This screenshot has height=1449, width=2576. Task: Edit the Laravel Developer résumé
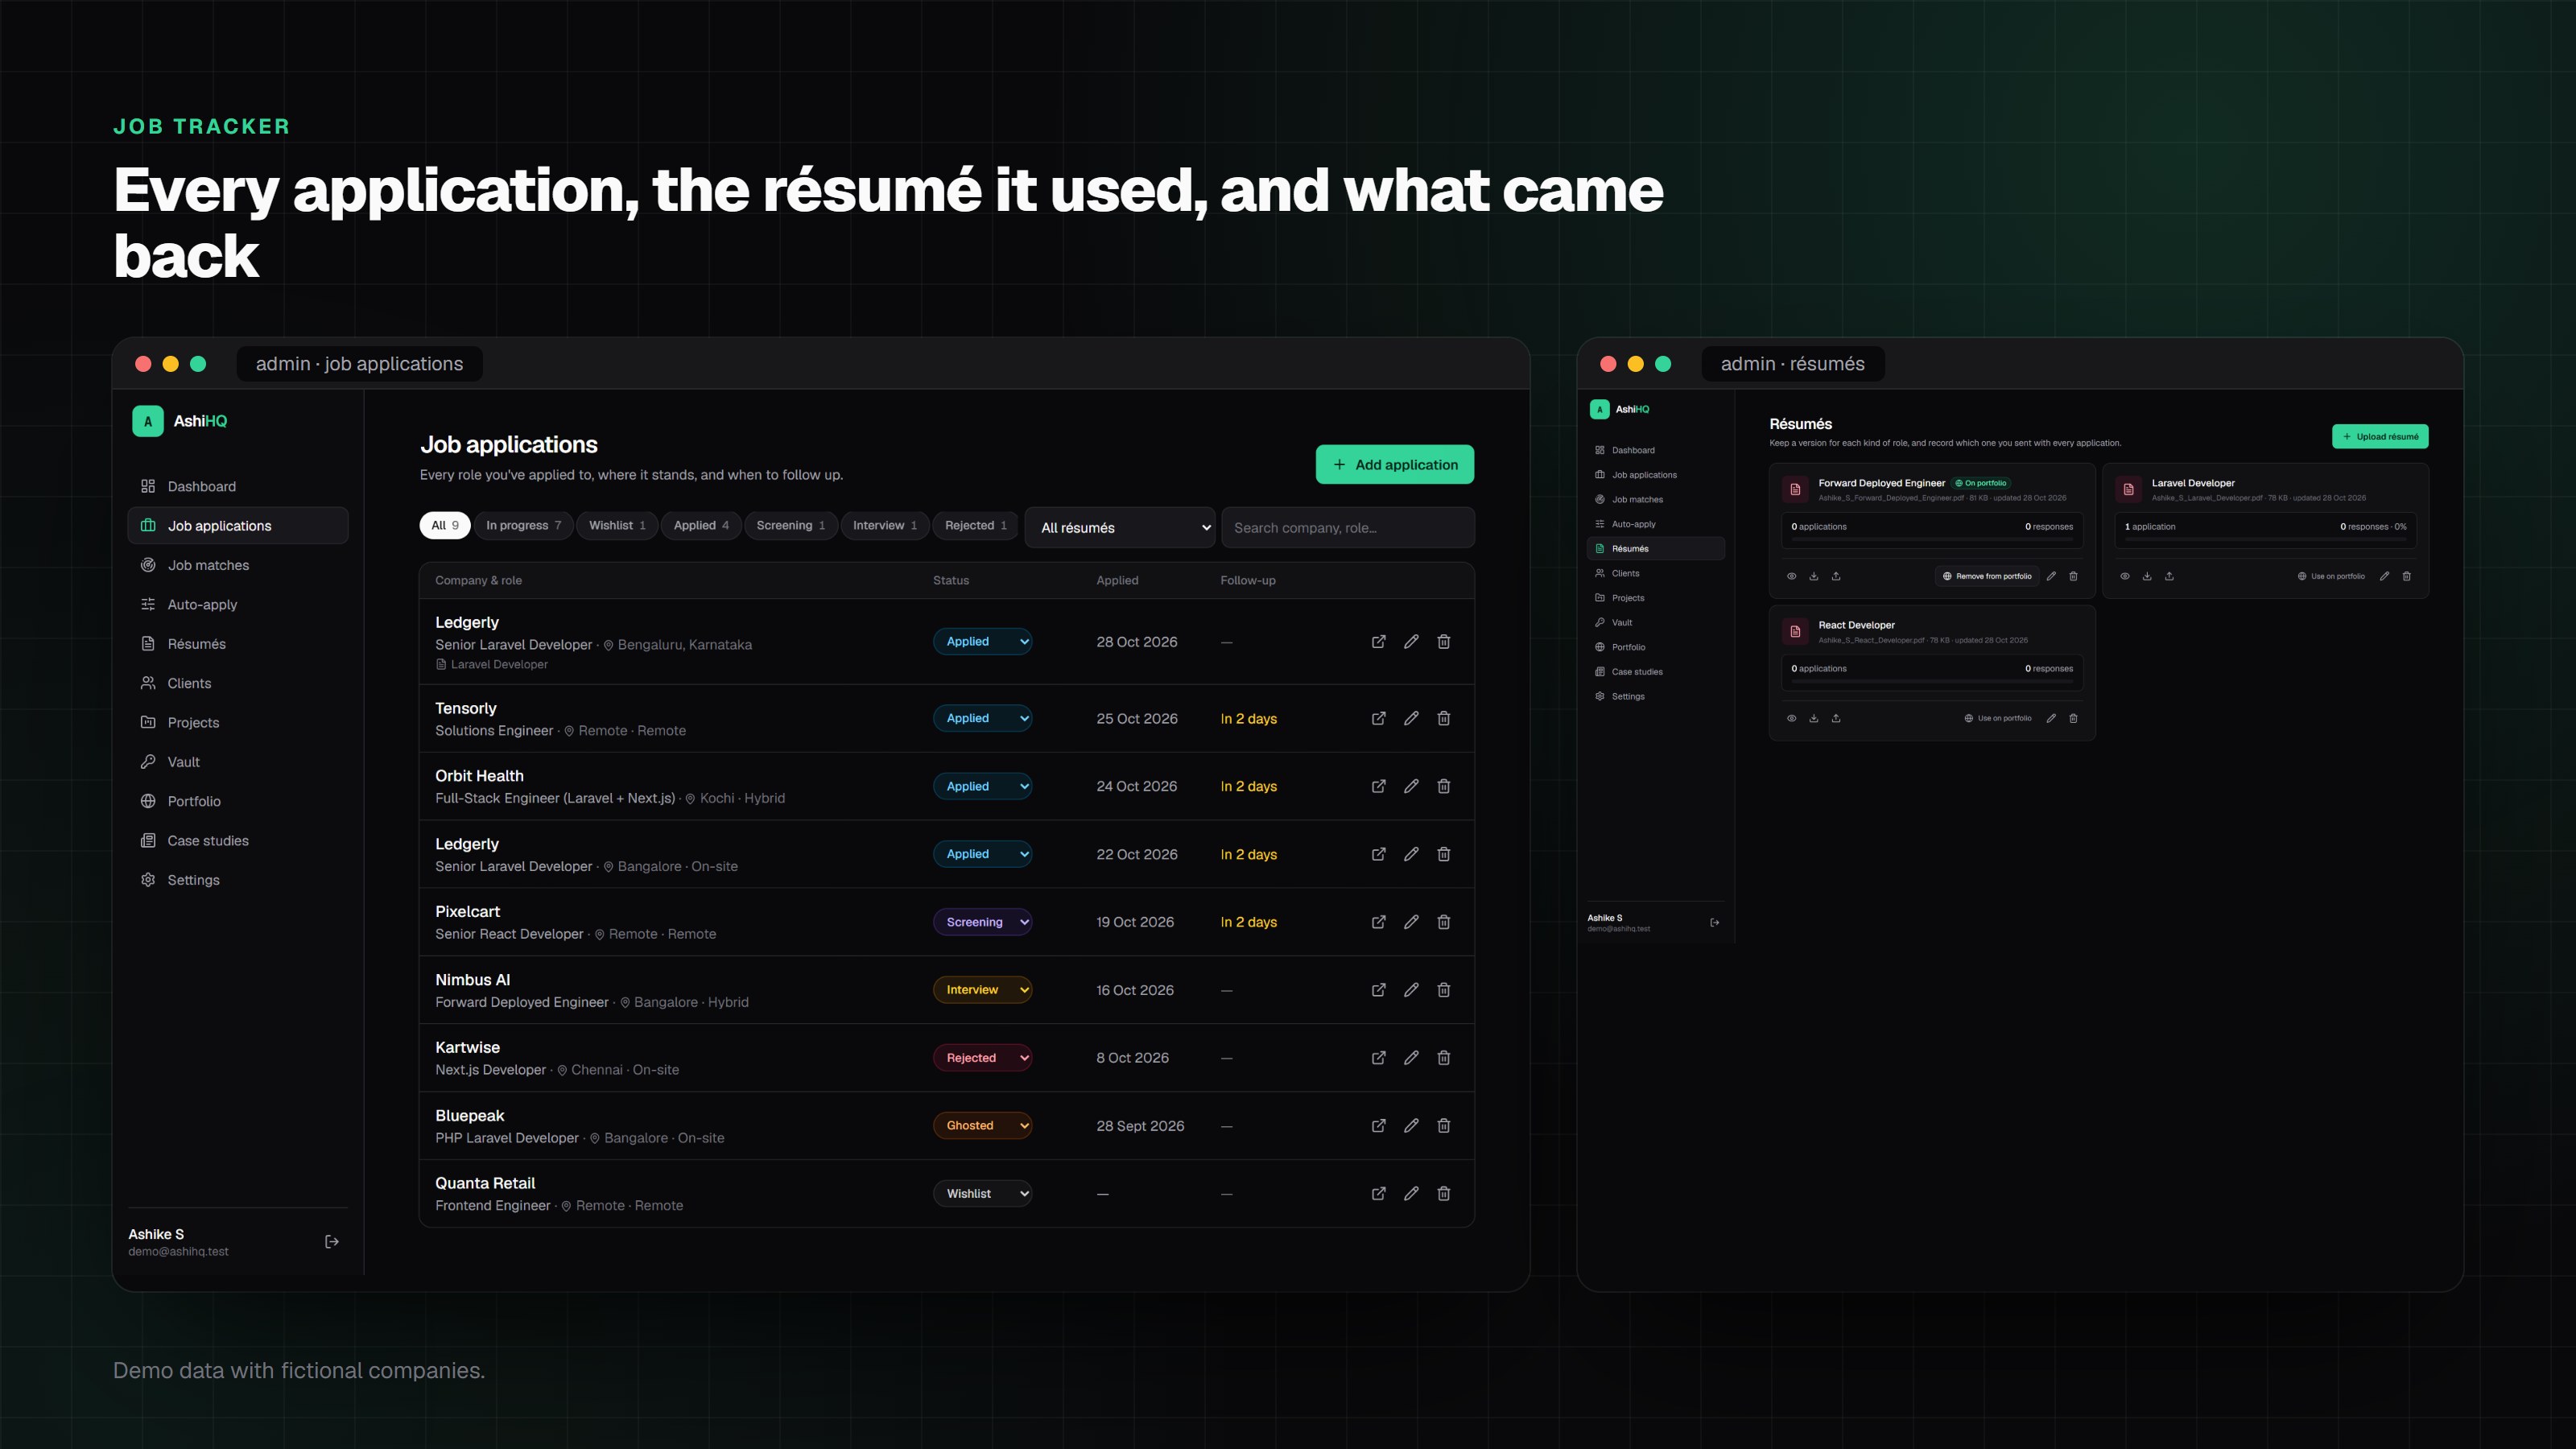(2384, 576)
